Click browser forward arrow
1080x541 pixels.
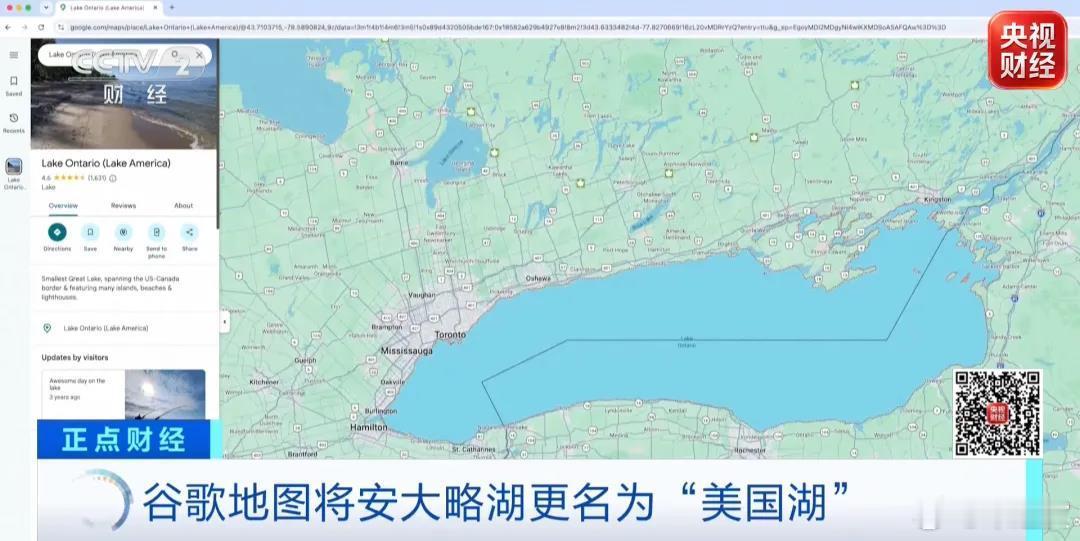pos(24,27)
